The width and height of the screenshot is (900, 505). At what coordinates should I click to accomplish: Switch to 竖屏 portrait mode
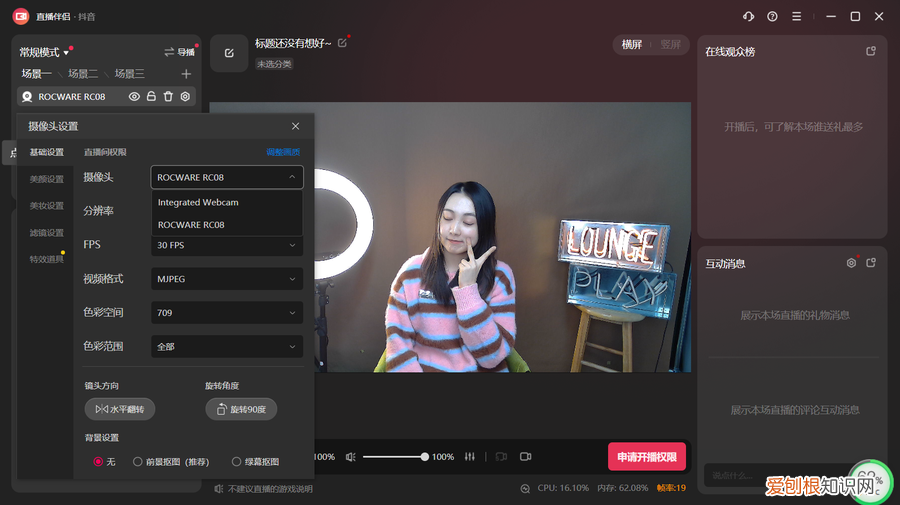coord(670,44)
